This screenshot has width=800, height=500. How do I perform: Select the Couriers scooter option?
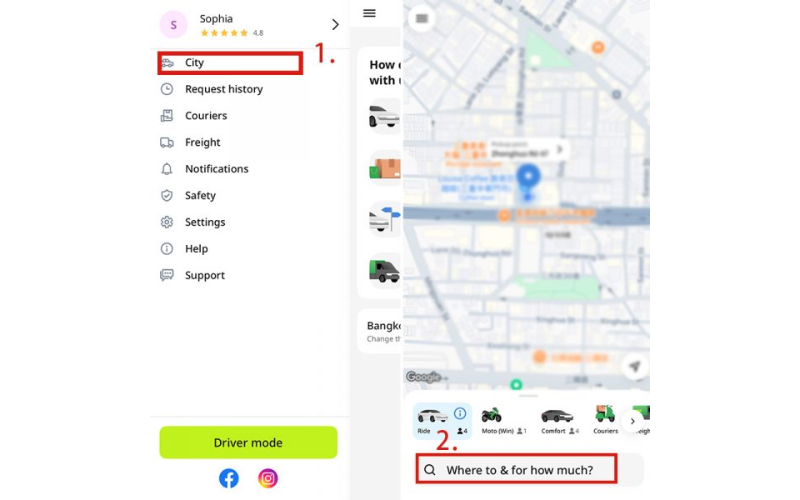[605, 421]
